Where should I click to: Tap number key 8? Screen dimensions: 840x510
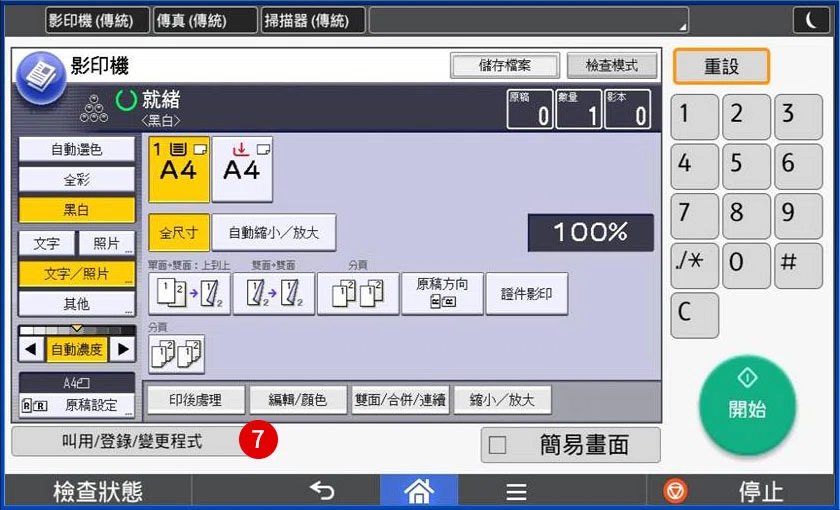[x=746, y=216]
